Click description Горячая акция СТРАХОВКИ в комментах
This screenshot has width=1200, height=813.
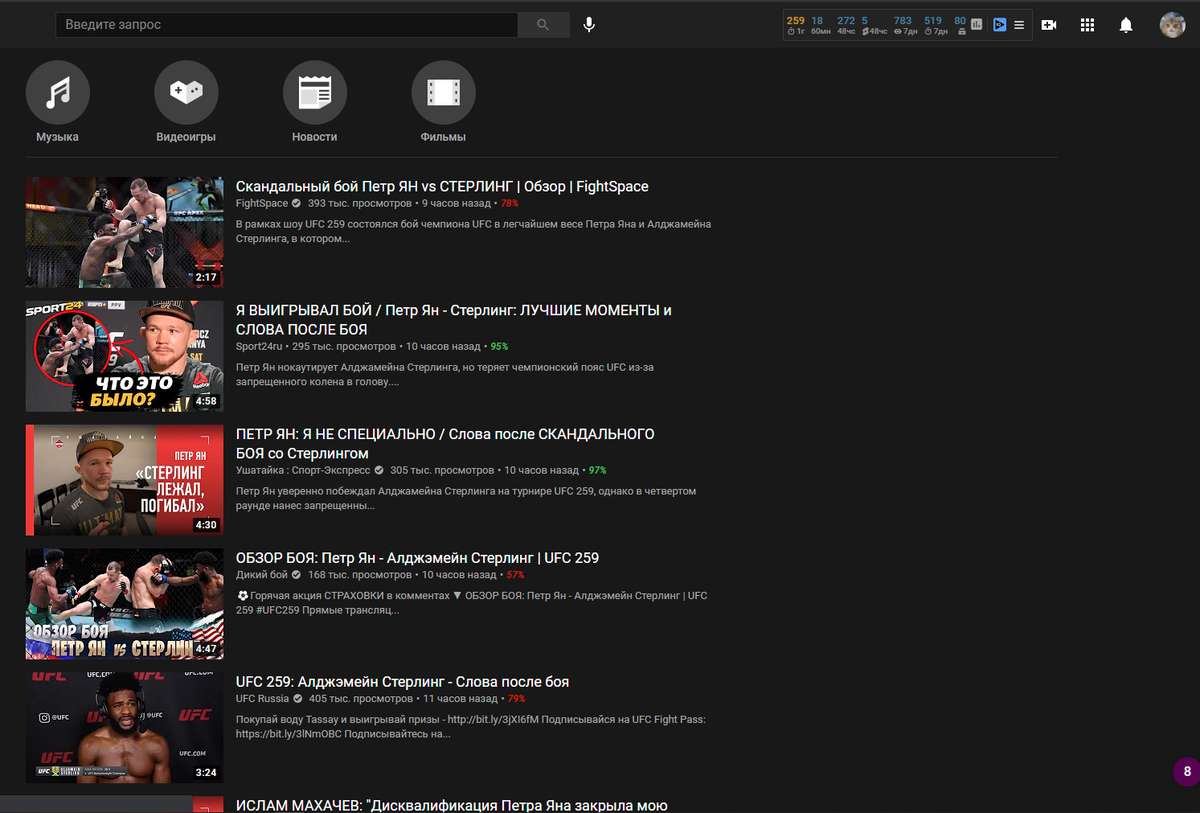pos(472,603)
